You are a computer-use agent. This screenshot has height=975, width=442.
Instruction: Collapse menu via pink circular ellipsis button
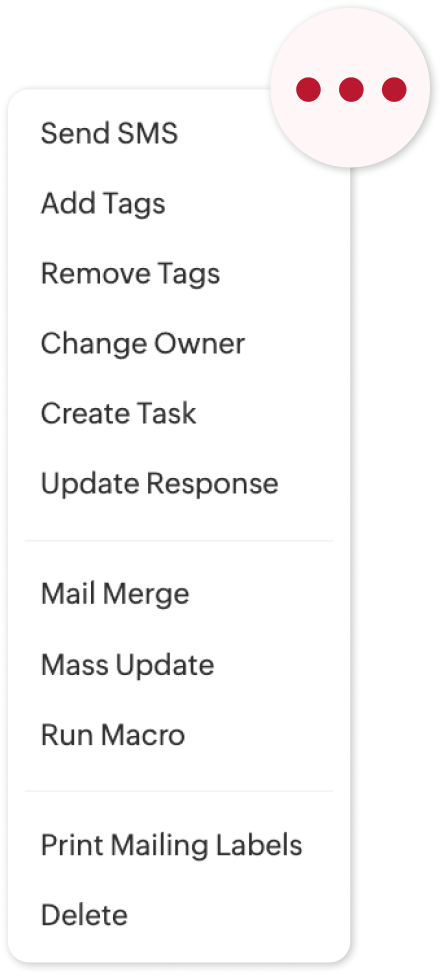point(351,88)
